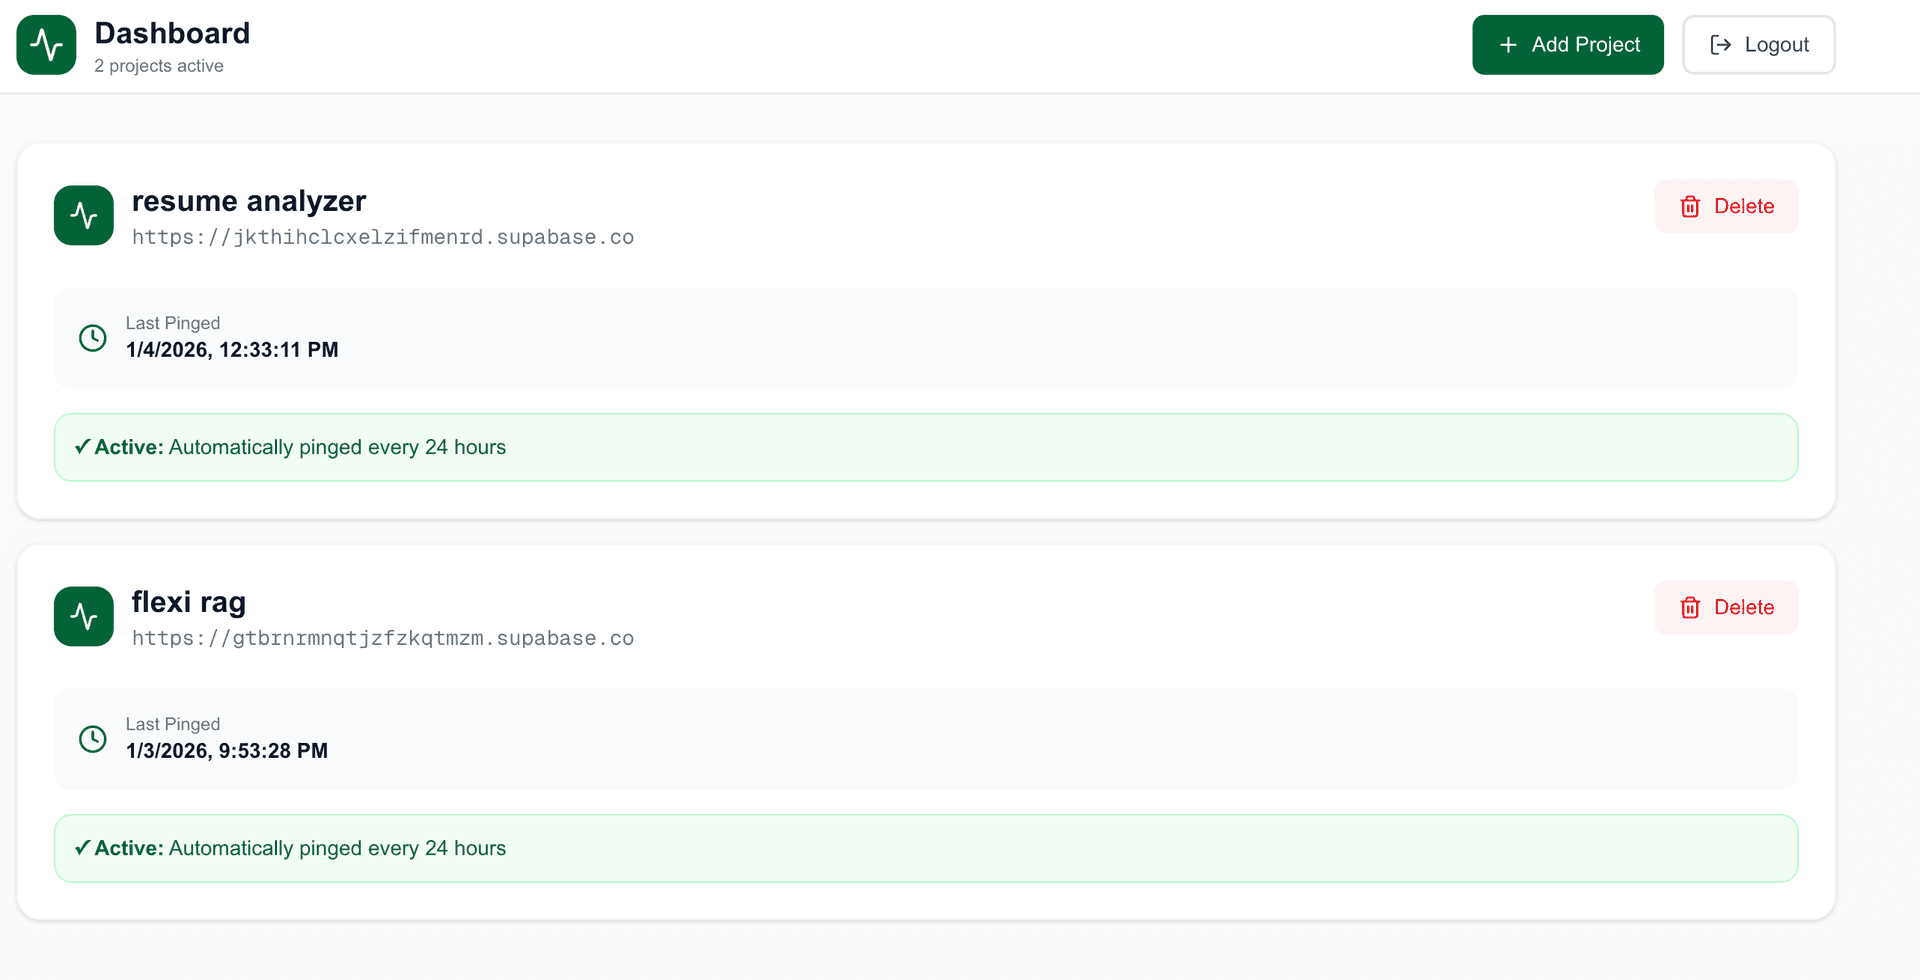Click the Dashboard activity logo icon
Image resolution: width=1920 pixels, height=980 pixels.
click(46, 45)
